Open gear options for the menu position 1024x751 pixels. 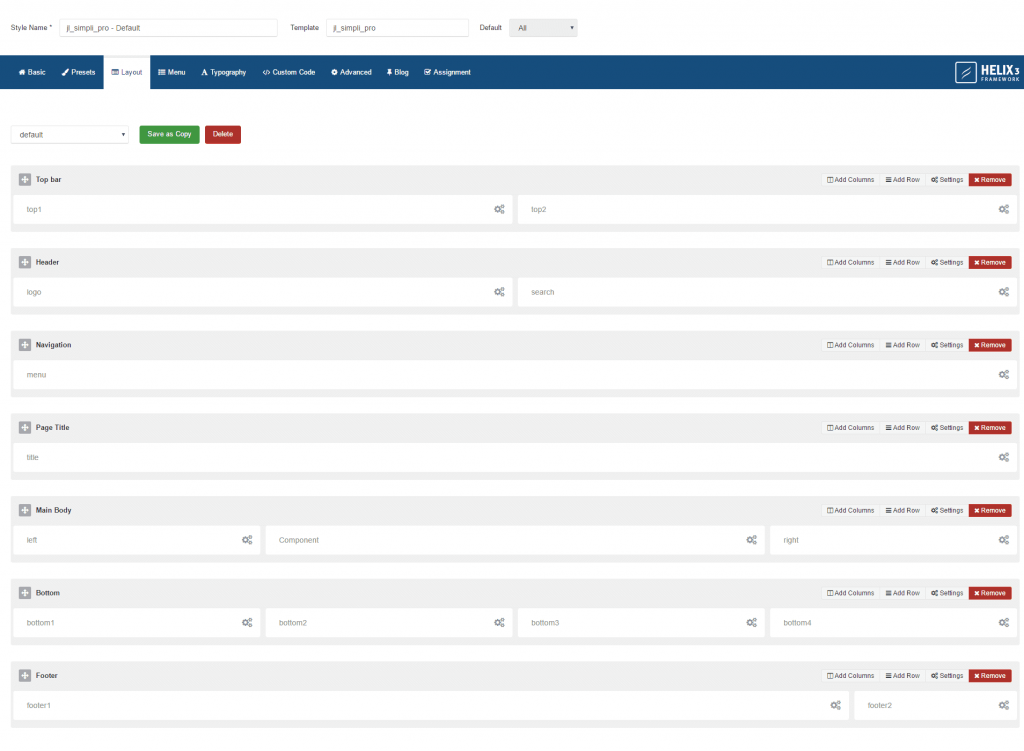pos(1004,374)
